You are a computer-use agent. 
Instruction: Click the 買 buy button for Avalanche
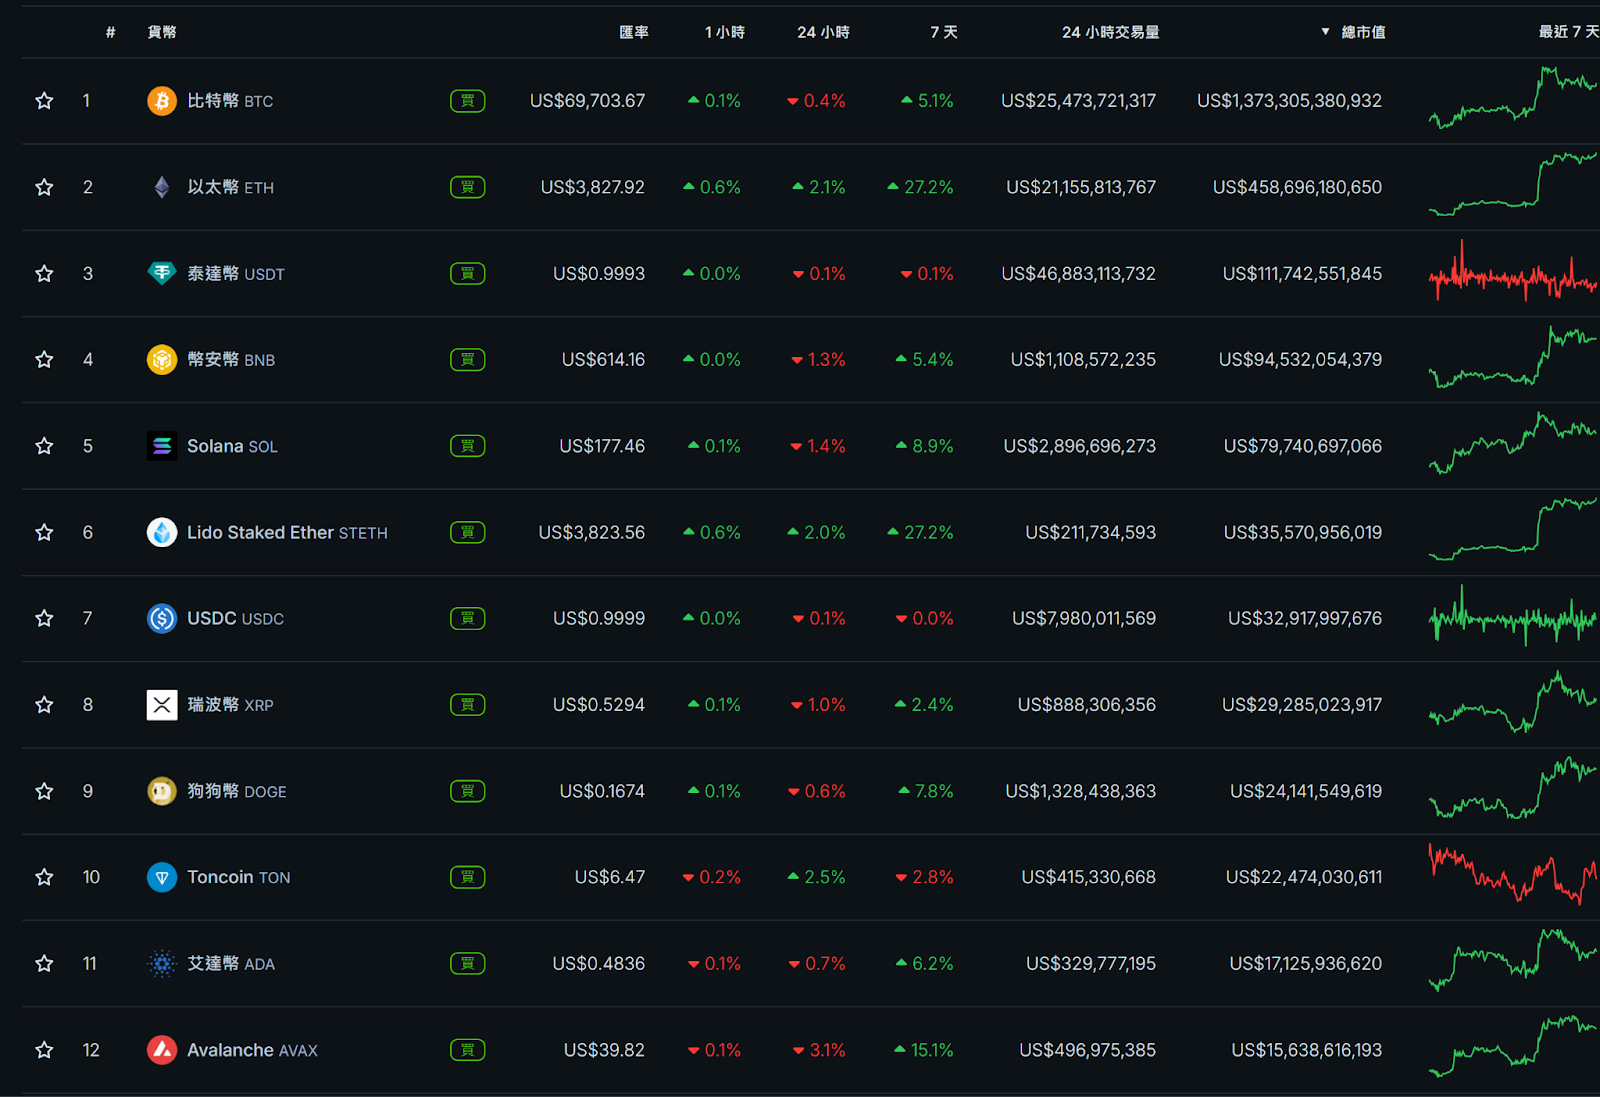[x=468, y=1050]
